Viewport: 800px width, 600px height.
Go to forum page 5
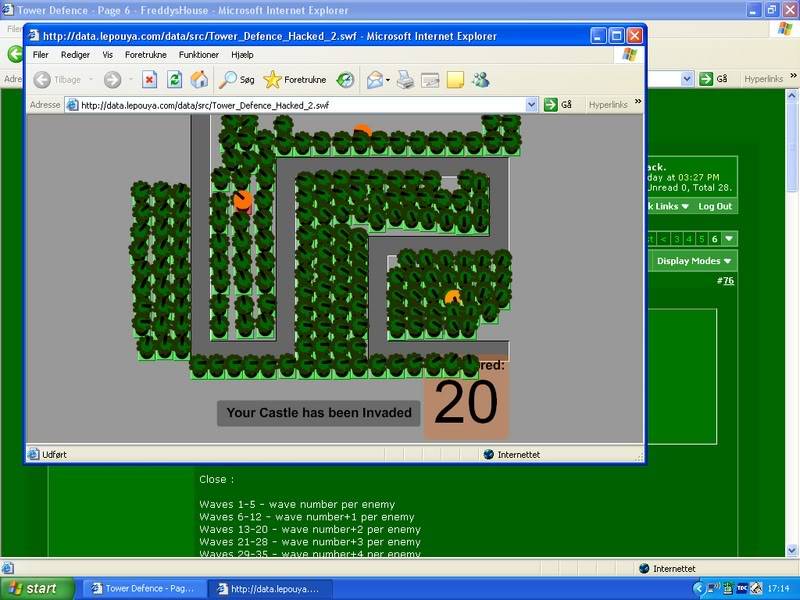[702, 239]
